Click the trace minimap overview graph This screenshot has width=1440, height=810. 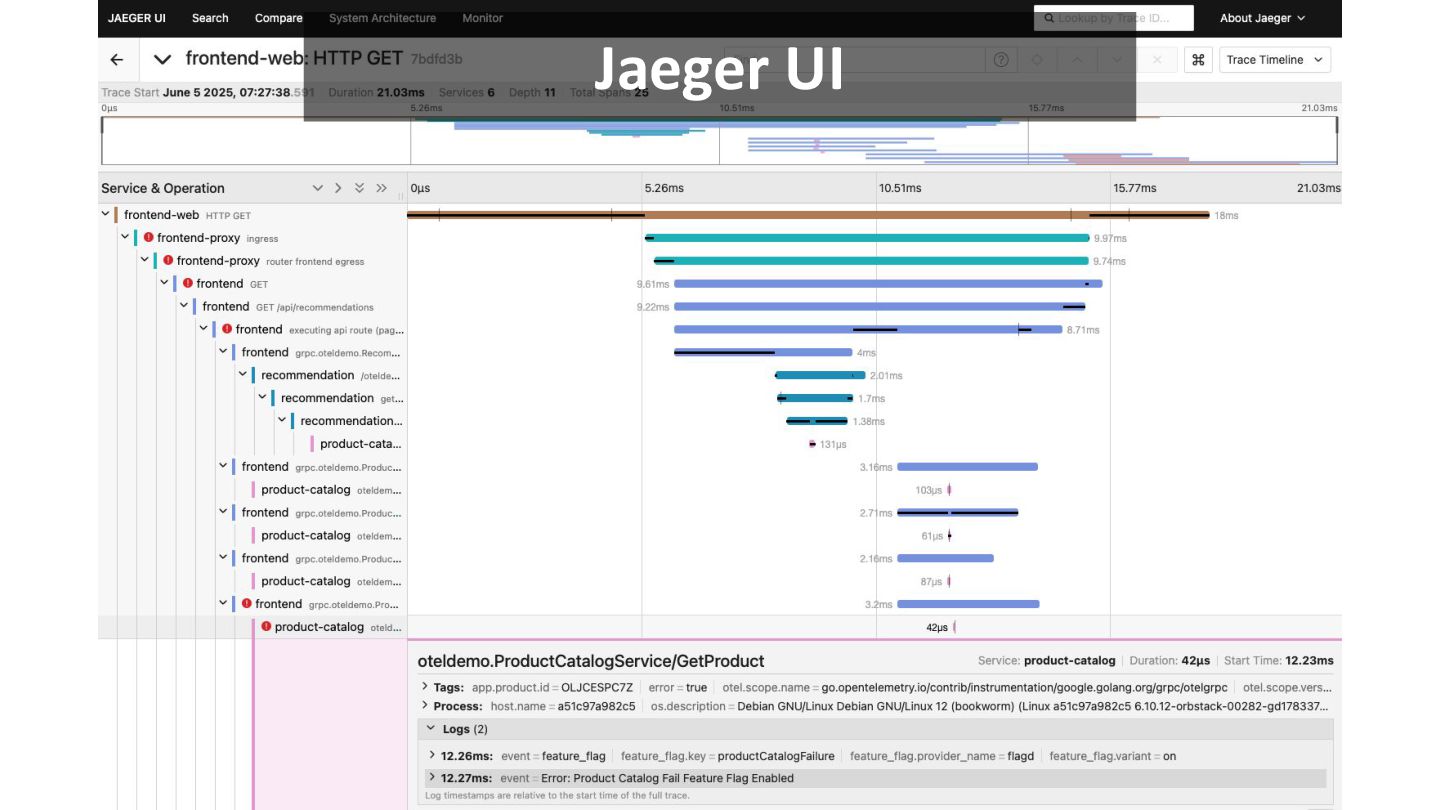click(x=719, y=140)
